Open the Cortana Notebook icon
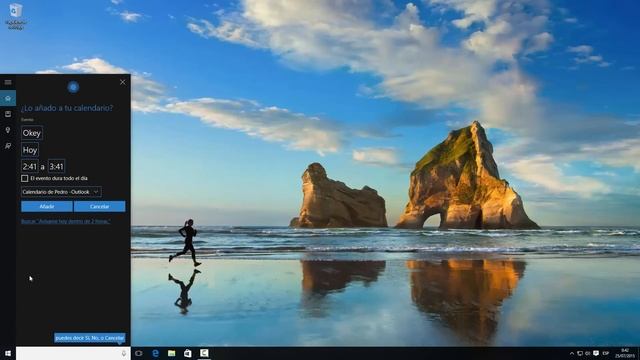 [x=8, y=114]
